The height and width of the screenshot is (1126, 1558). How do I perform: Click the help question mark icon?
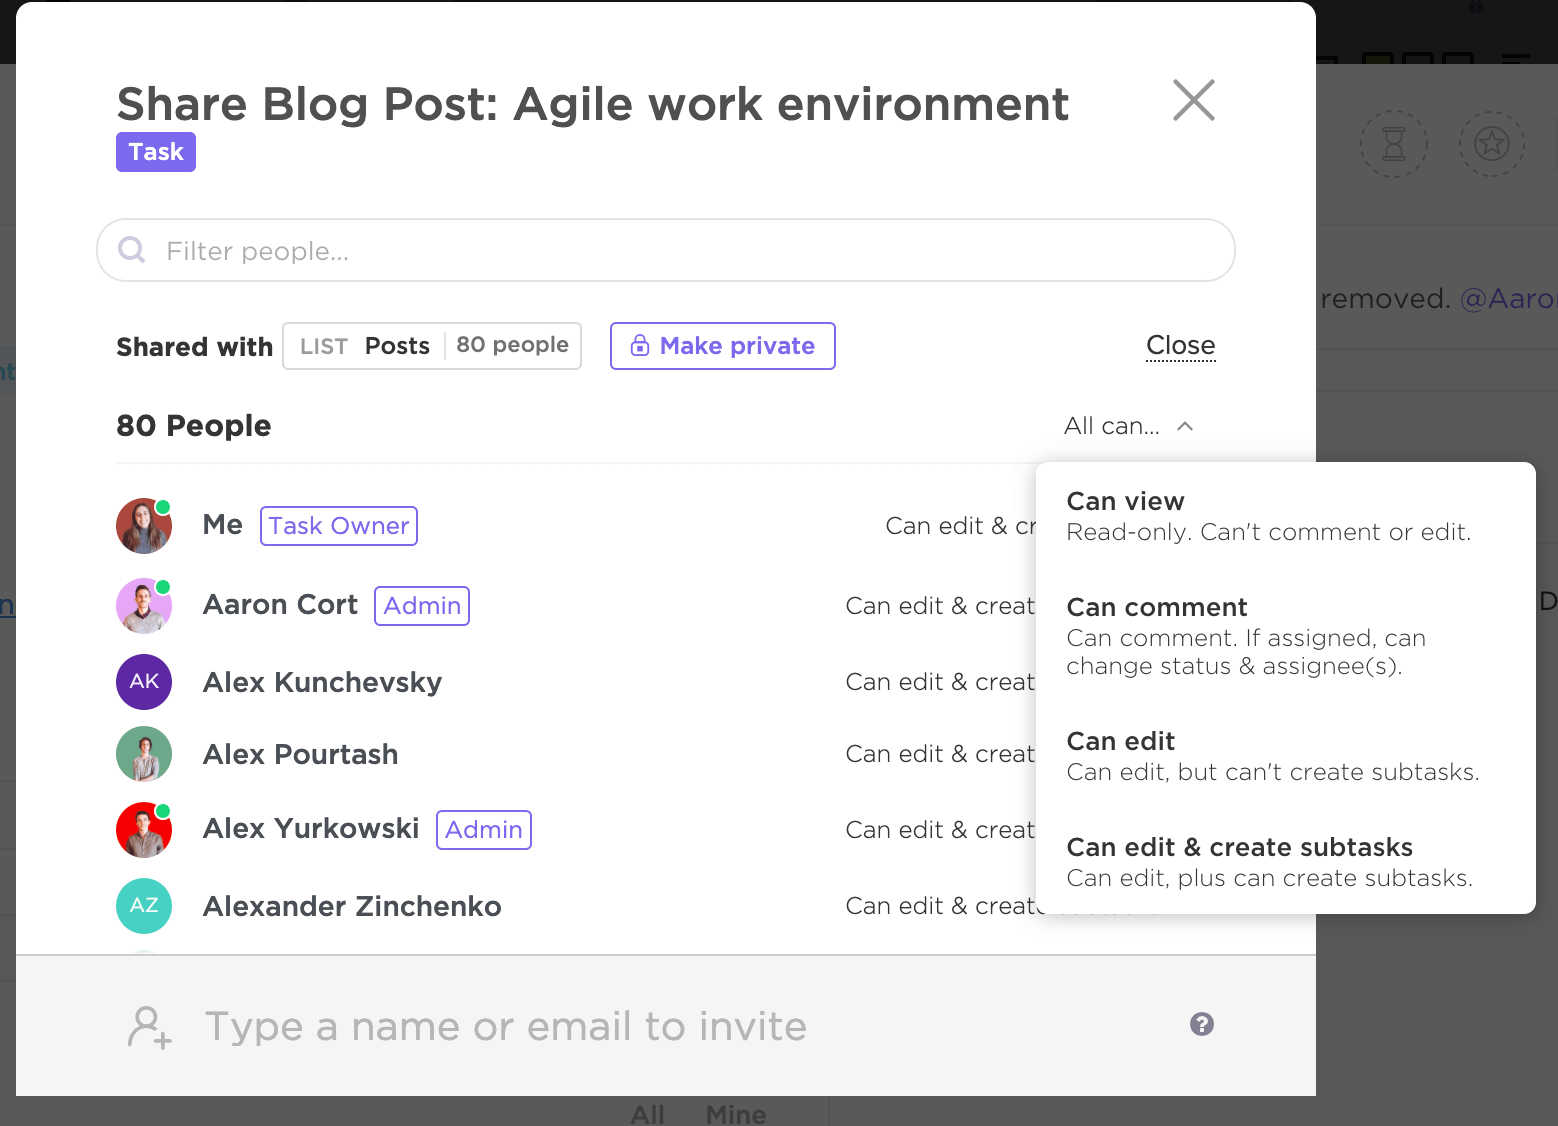[1202, 1024]
